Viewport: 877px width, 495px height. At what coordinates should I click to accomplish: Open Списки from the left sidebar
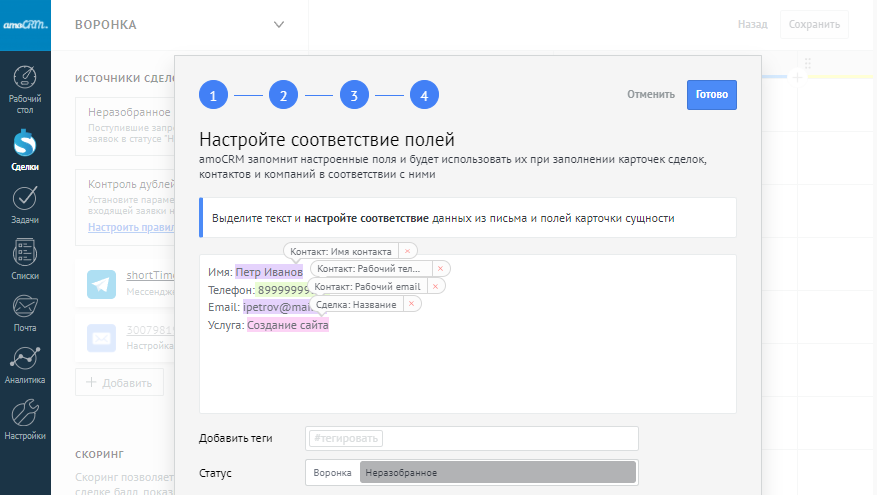point(25,259)
